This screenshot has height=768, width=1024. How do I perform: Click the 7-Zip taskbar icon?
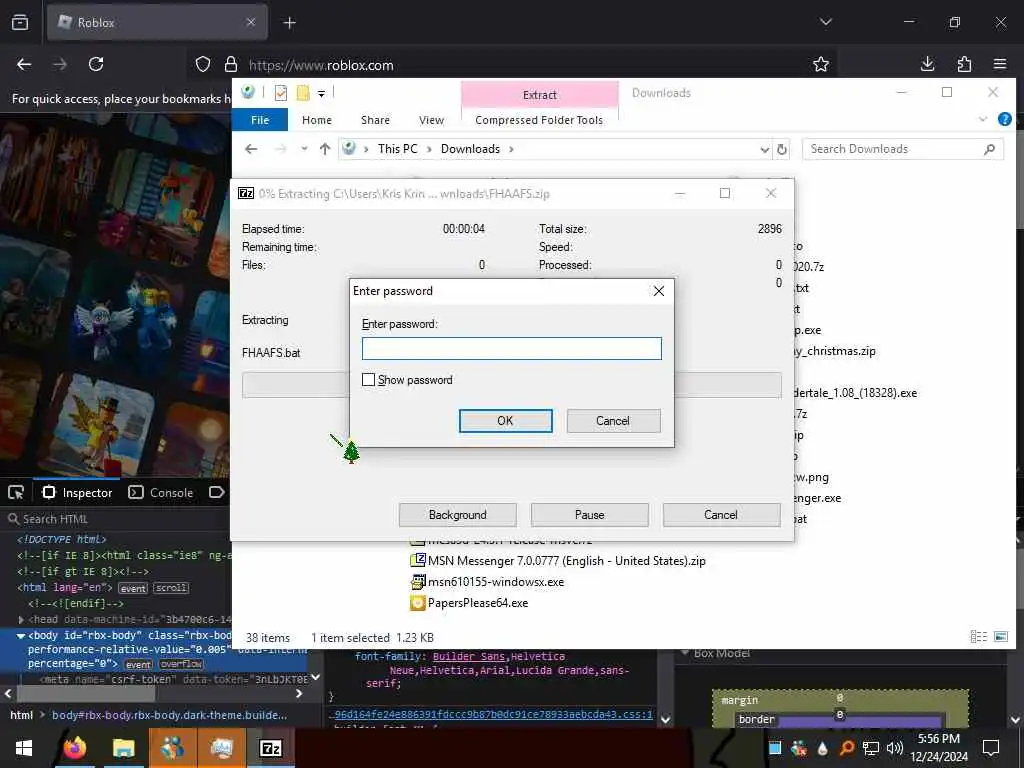pyautogui.click(x=270, y=748)
